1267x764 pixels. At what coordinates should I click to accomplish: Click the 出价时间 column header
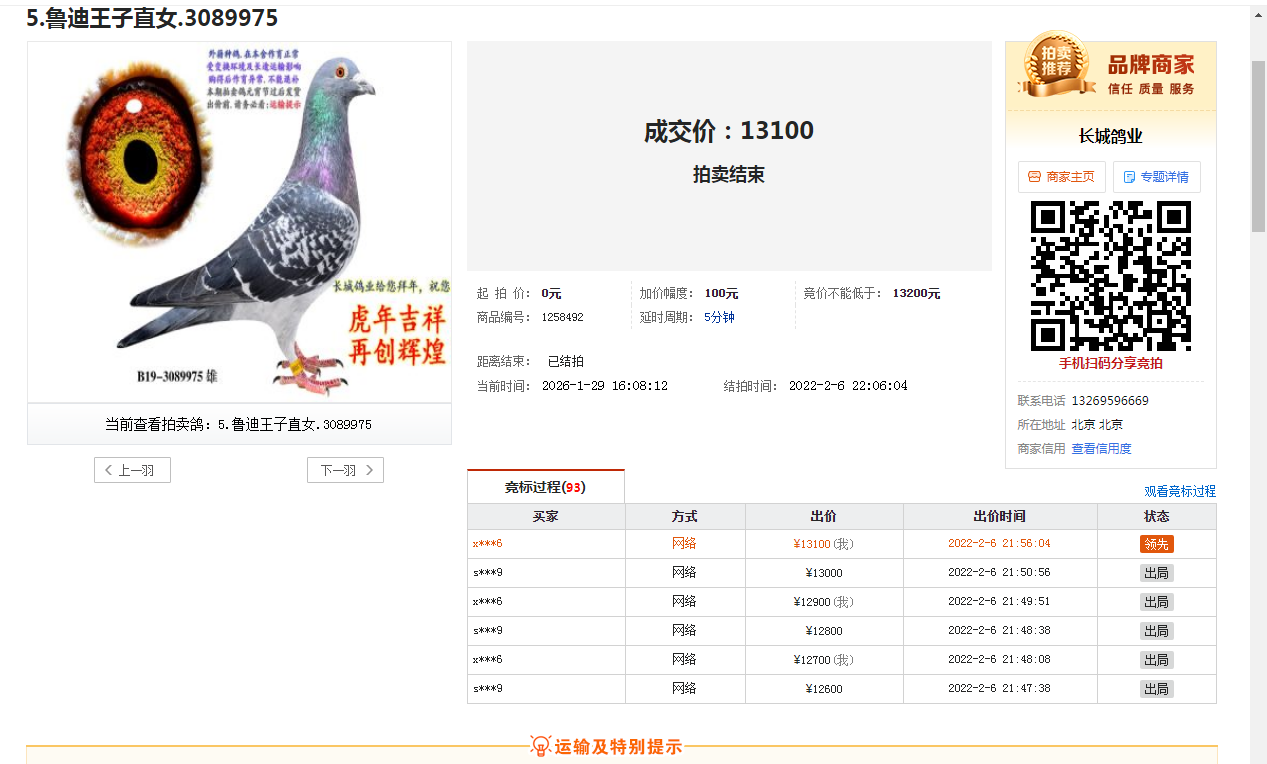click(x=999, y=517)
